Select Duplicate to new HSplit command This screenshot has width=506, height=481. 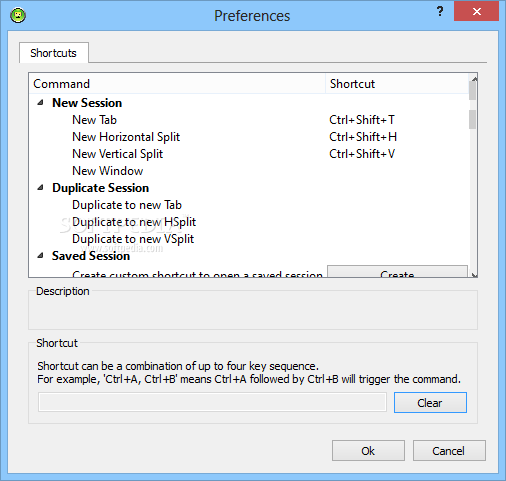click(x=134, y=222)
